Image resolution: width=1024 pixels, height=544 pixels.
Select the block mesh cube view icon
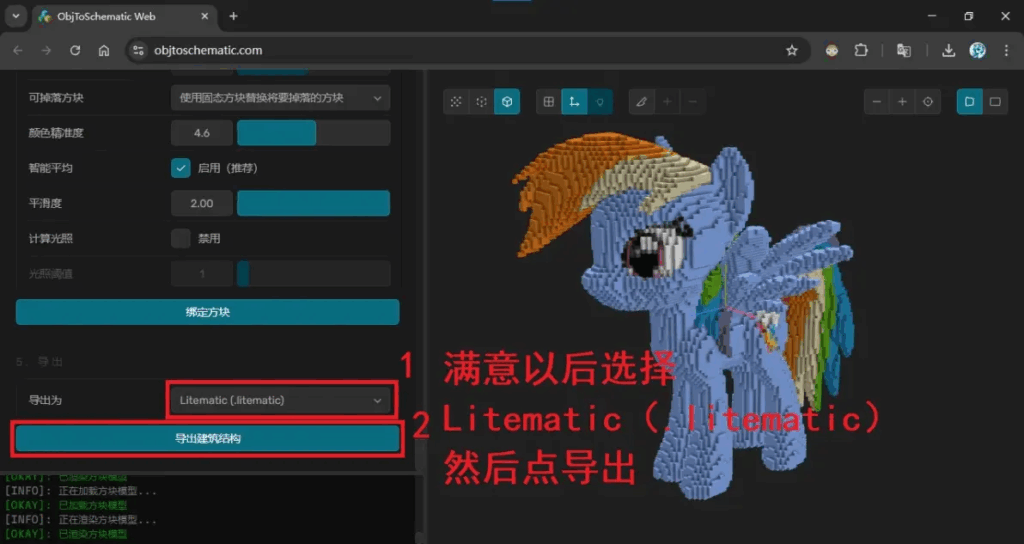click(x=507, y=102)
